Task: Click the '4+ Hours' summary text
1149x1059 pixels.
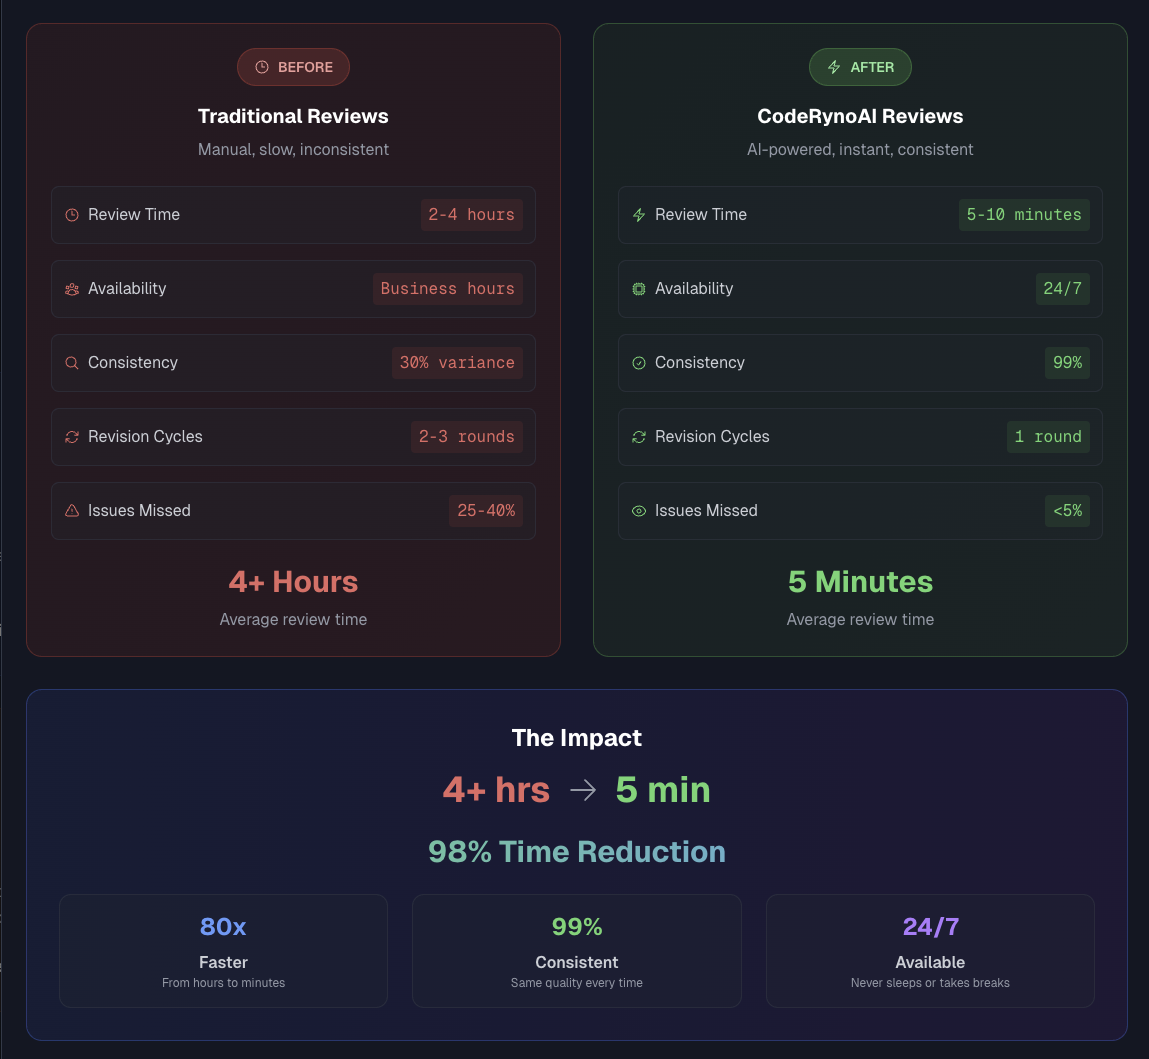Action: click(x=293, y=582)
